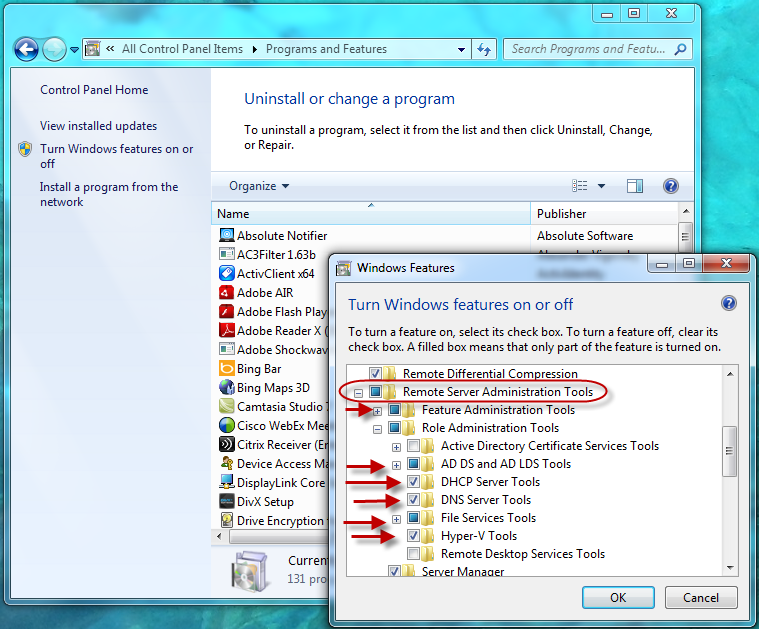Click the refresh button beside address bar

[484, 49]
